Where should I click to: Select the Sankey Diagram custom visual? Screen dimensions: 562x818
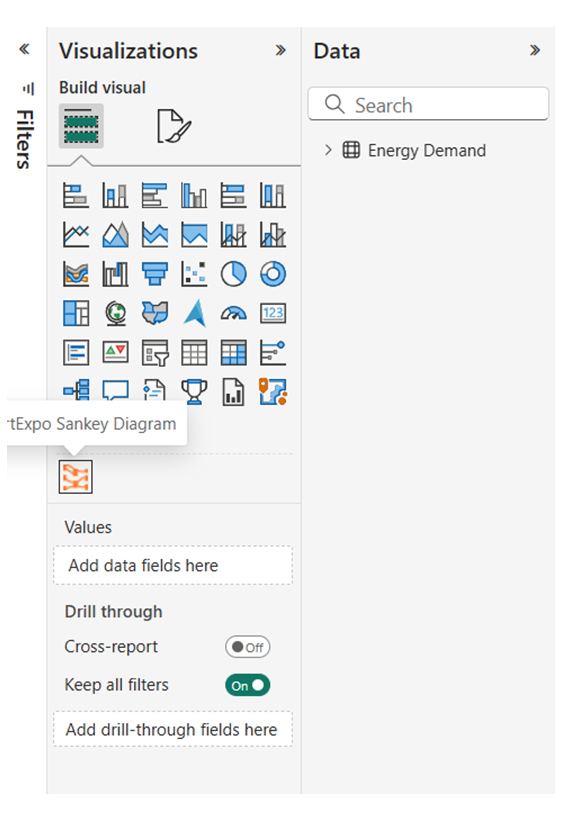(76, 477)
